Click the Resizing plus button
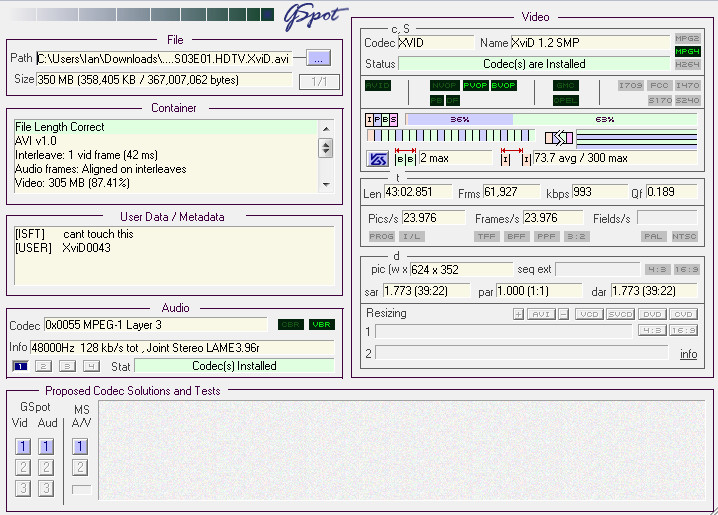Image resolution: width=718 pixels, height=515 pixels. (x=518, y=314)
